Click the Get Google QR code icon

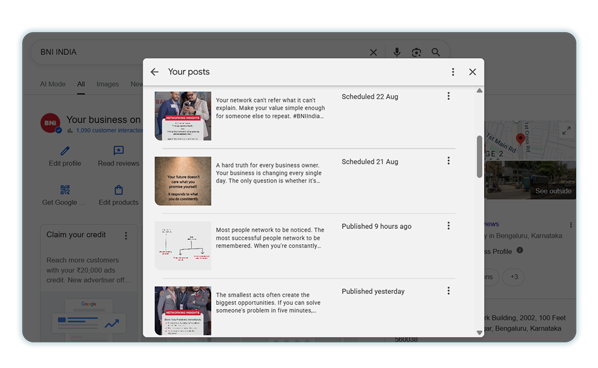tap(65, 190)
